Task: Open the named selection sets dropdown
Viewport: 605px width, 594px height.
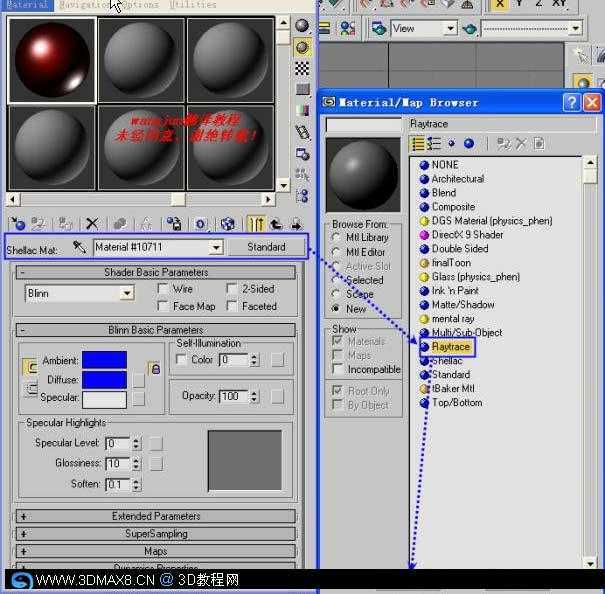Action: (575, 28)
